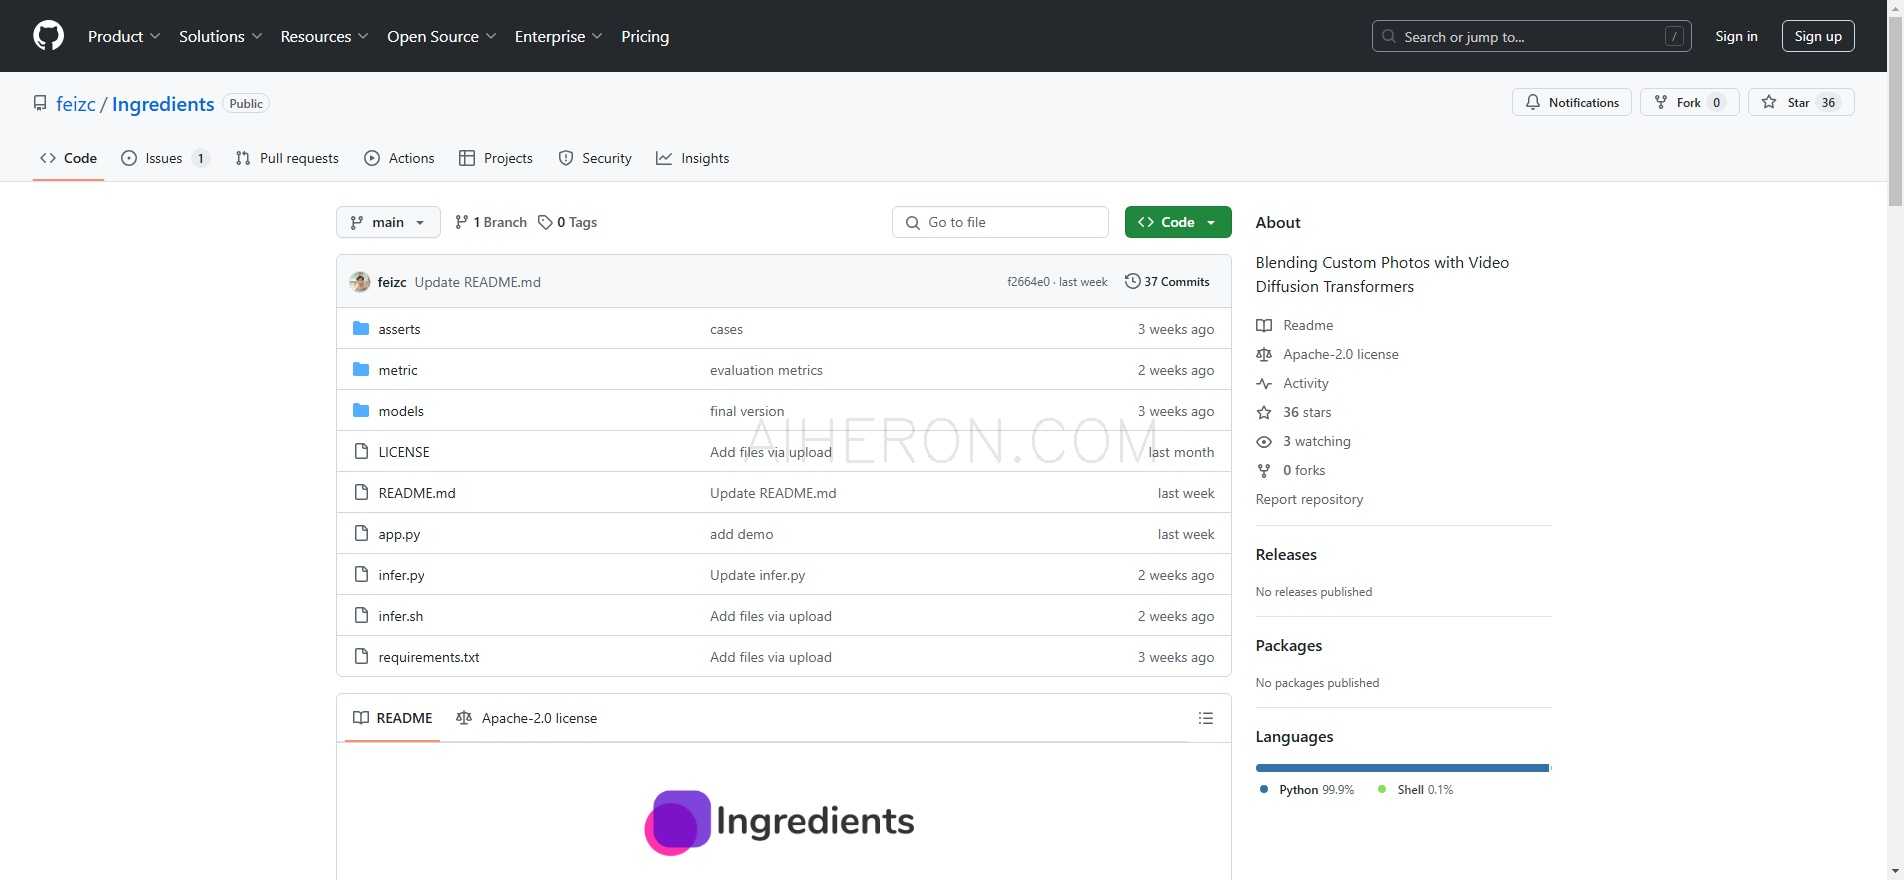Fork the repository
Viewport: 1904px width, 880px height.
pyautogui.click(x=1689, y=102)
